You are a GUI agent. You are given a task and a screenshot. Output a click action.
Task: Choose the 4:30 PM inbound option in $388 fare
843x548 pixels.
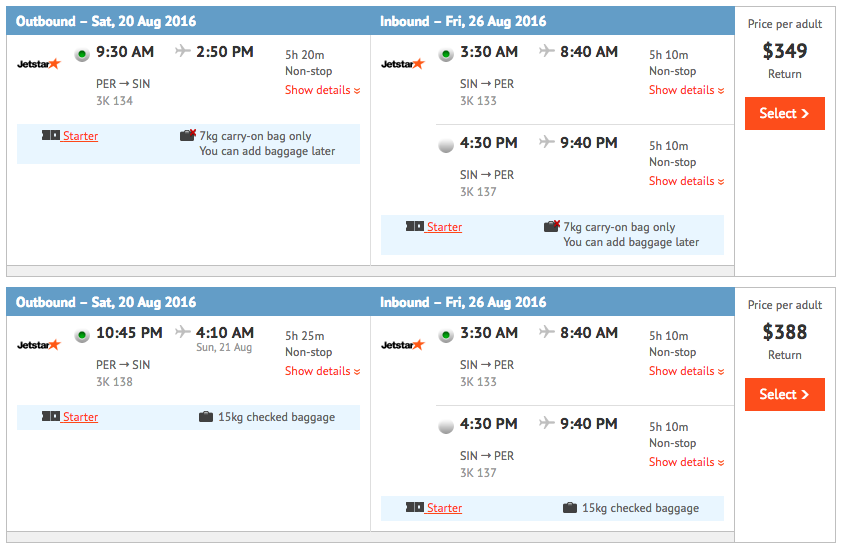coord(446,426)
